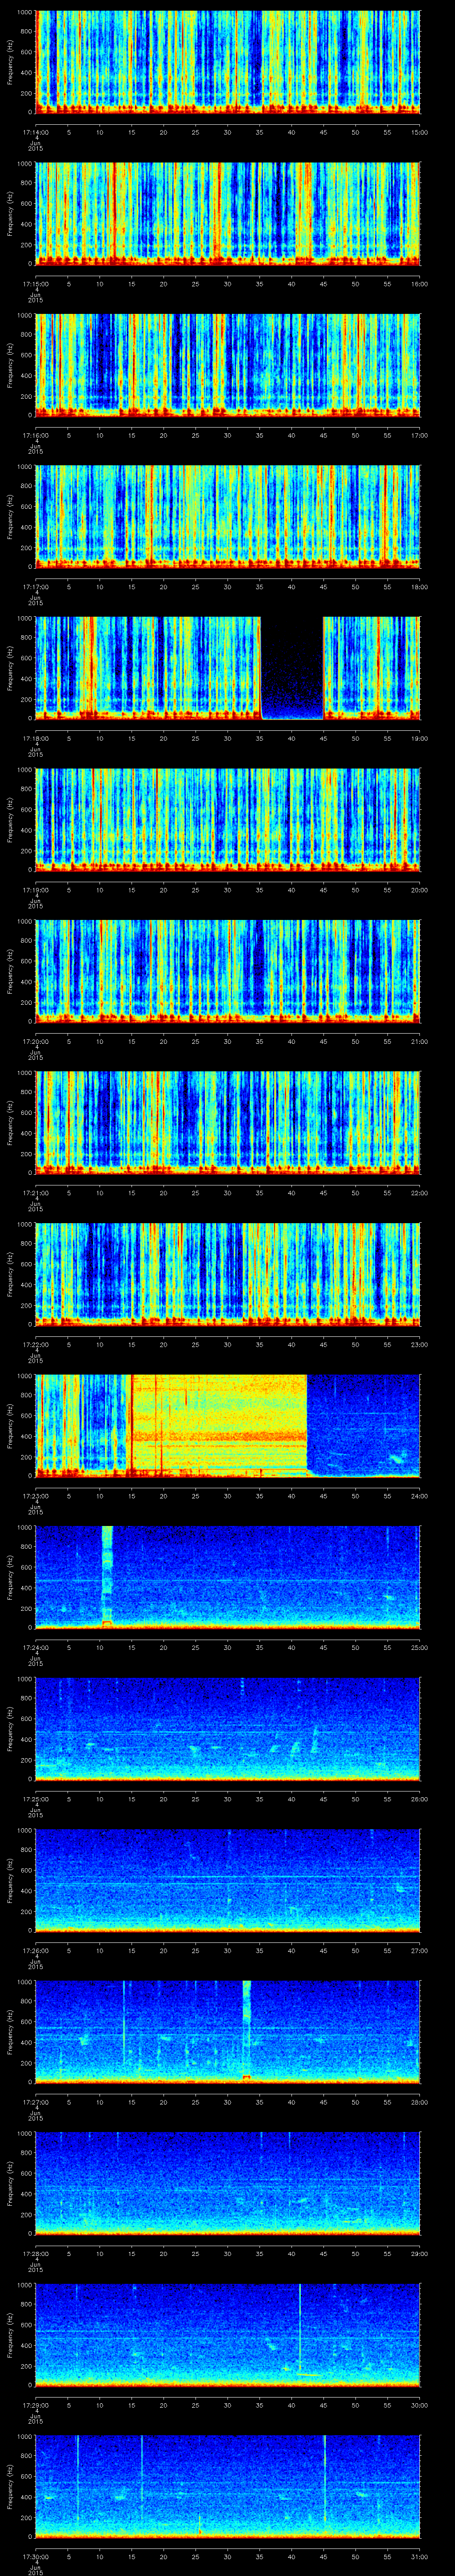Click the 17:14:00 start time label
Screen dimensions: 455x2576
pyautogui.click(x=36, y=132)
